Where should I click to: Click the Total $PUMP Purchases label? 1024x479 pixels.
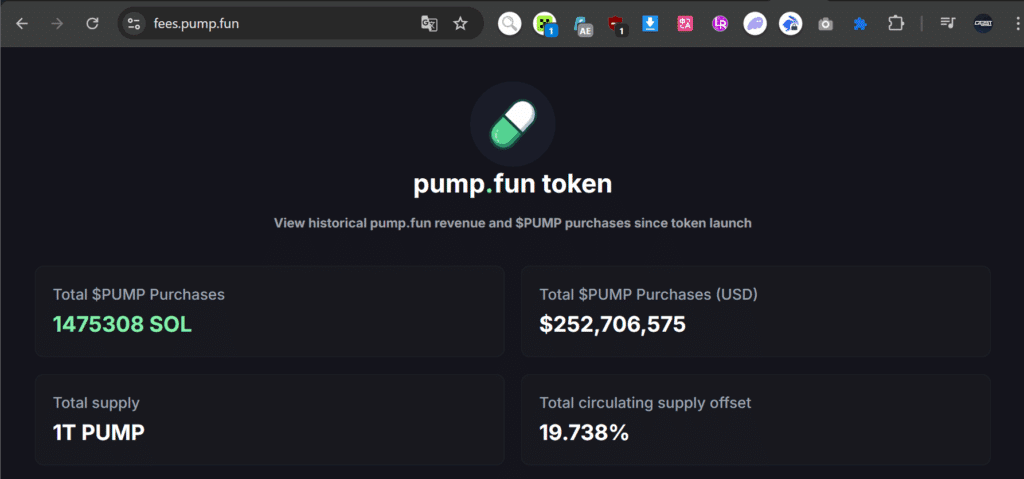138,295
